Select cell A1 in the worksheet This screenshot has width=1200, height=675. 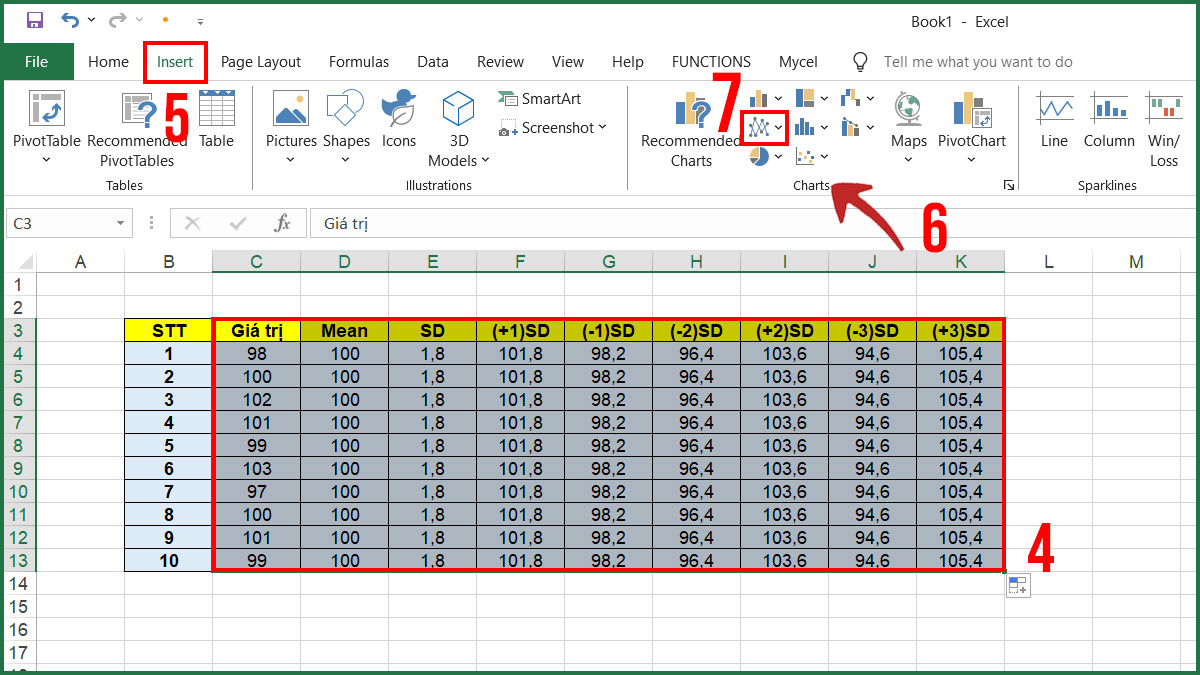pos(80,285)
